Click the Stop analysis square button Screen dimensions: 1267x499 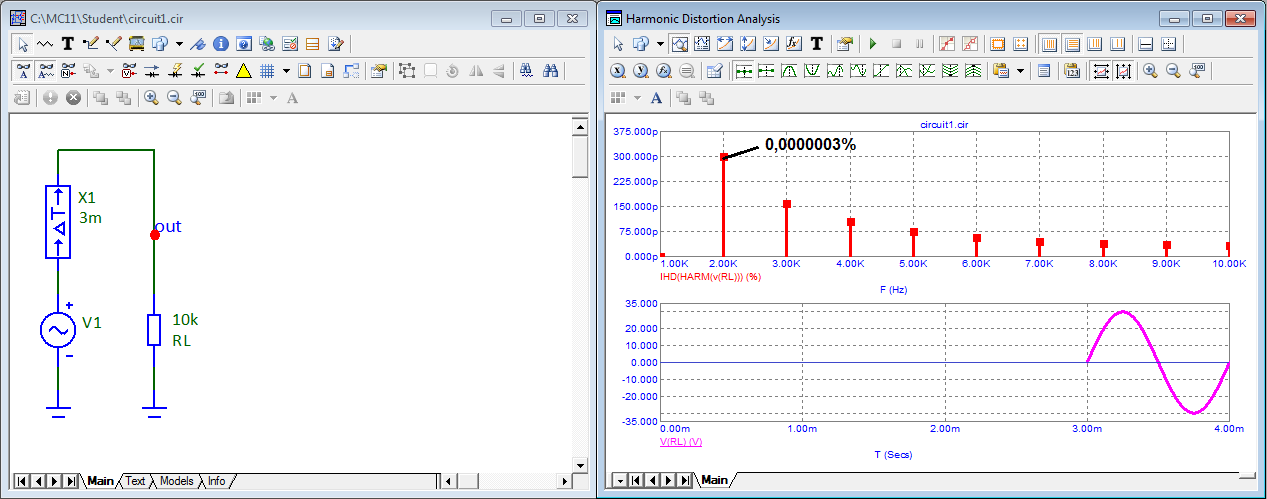click(x=896, y=44)
